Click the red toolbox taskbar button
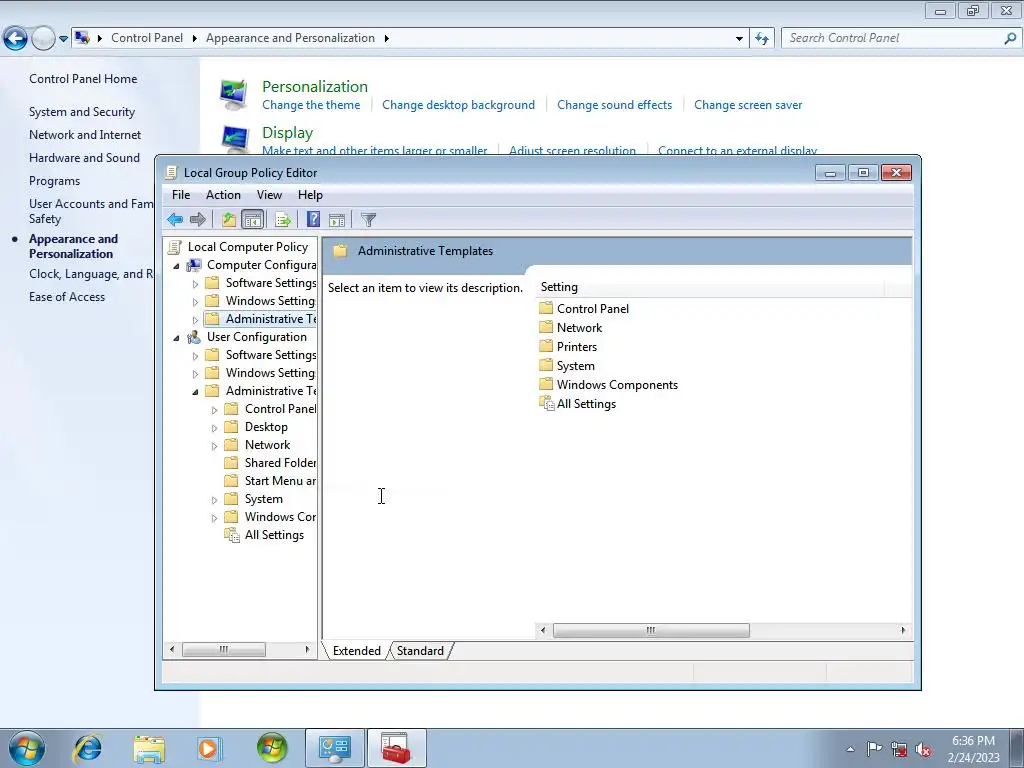 tap(396, 748)
